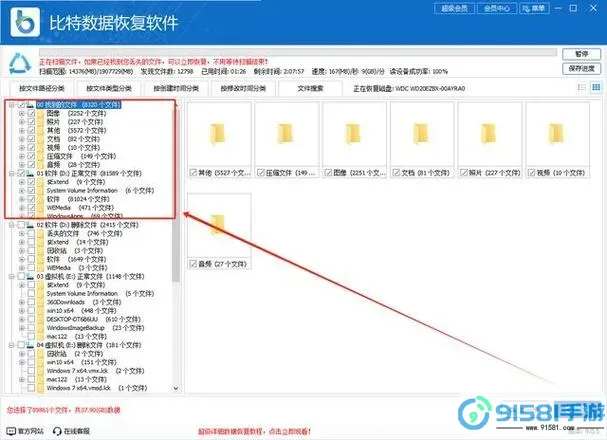Uncheck the 音频 (27个文件) thumbnail checkbox
This screenshot has height=440, width=607.
pos(193,264)
